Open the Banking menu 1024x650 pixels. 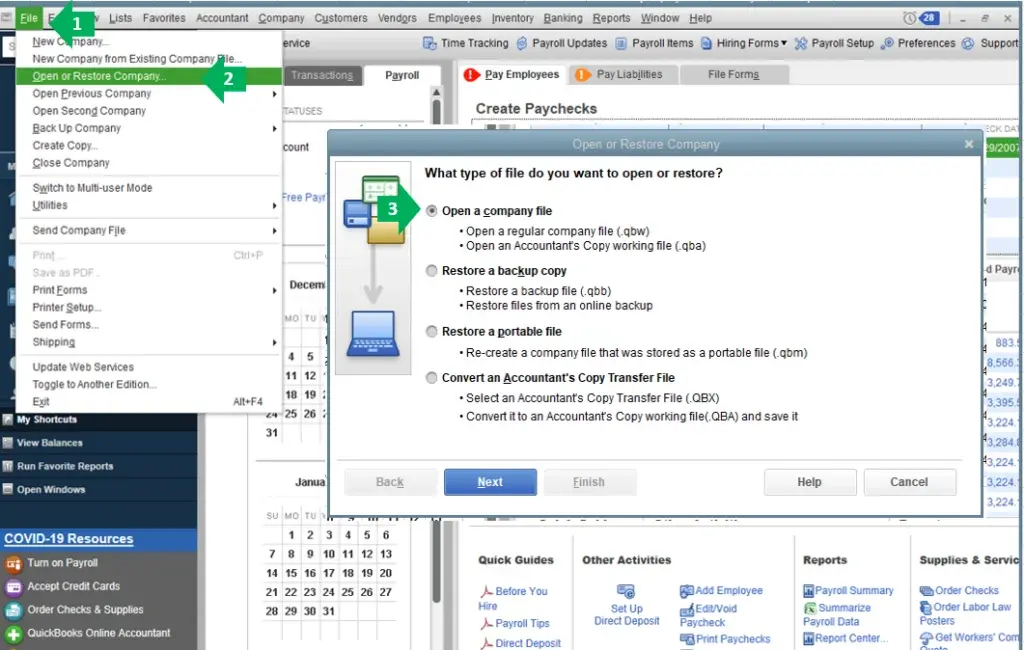tap(562, 18)
